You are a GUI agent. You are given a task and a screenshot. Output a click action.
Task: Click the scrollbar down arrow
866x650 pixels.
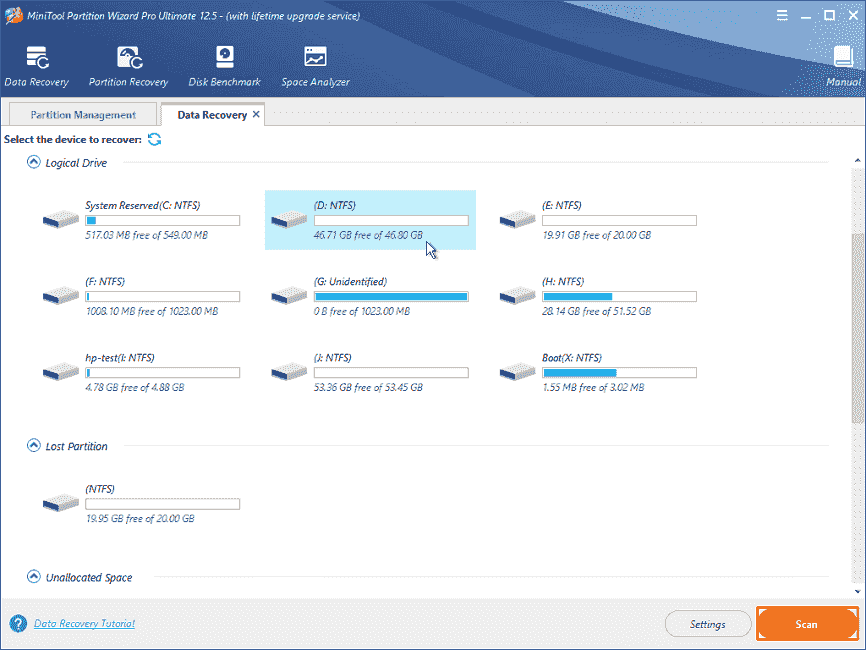tap(857, 591)
